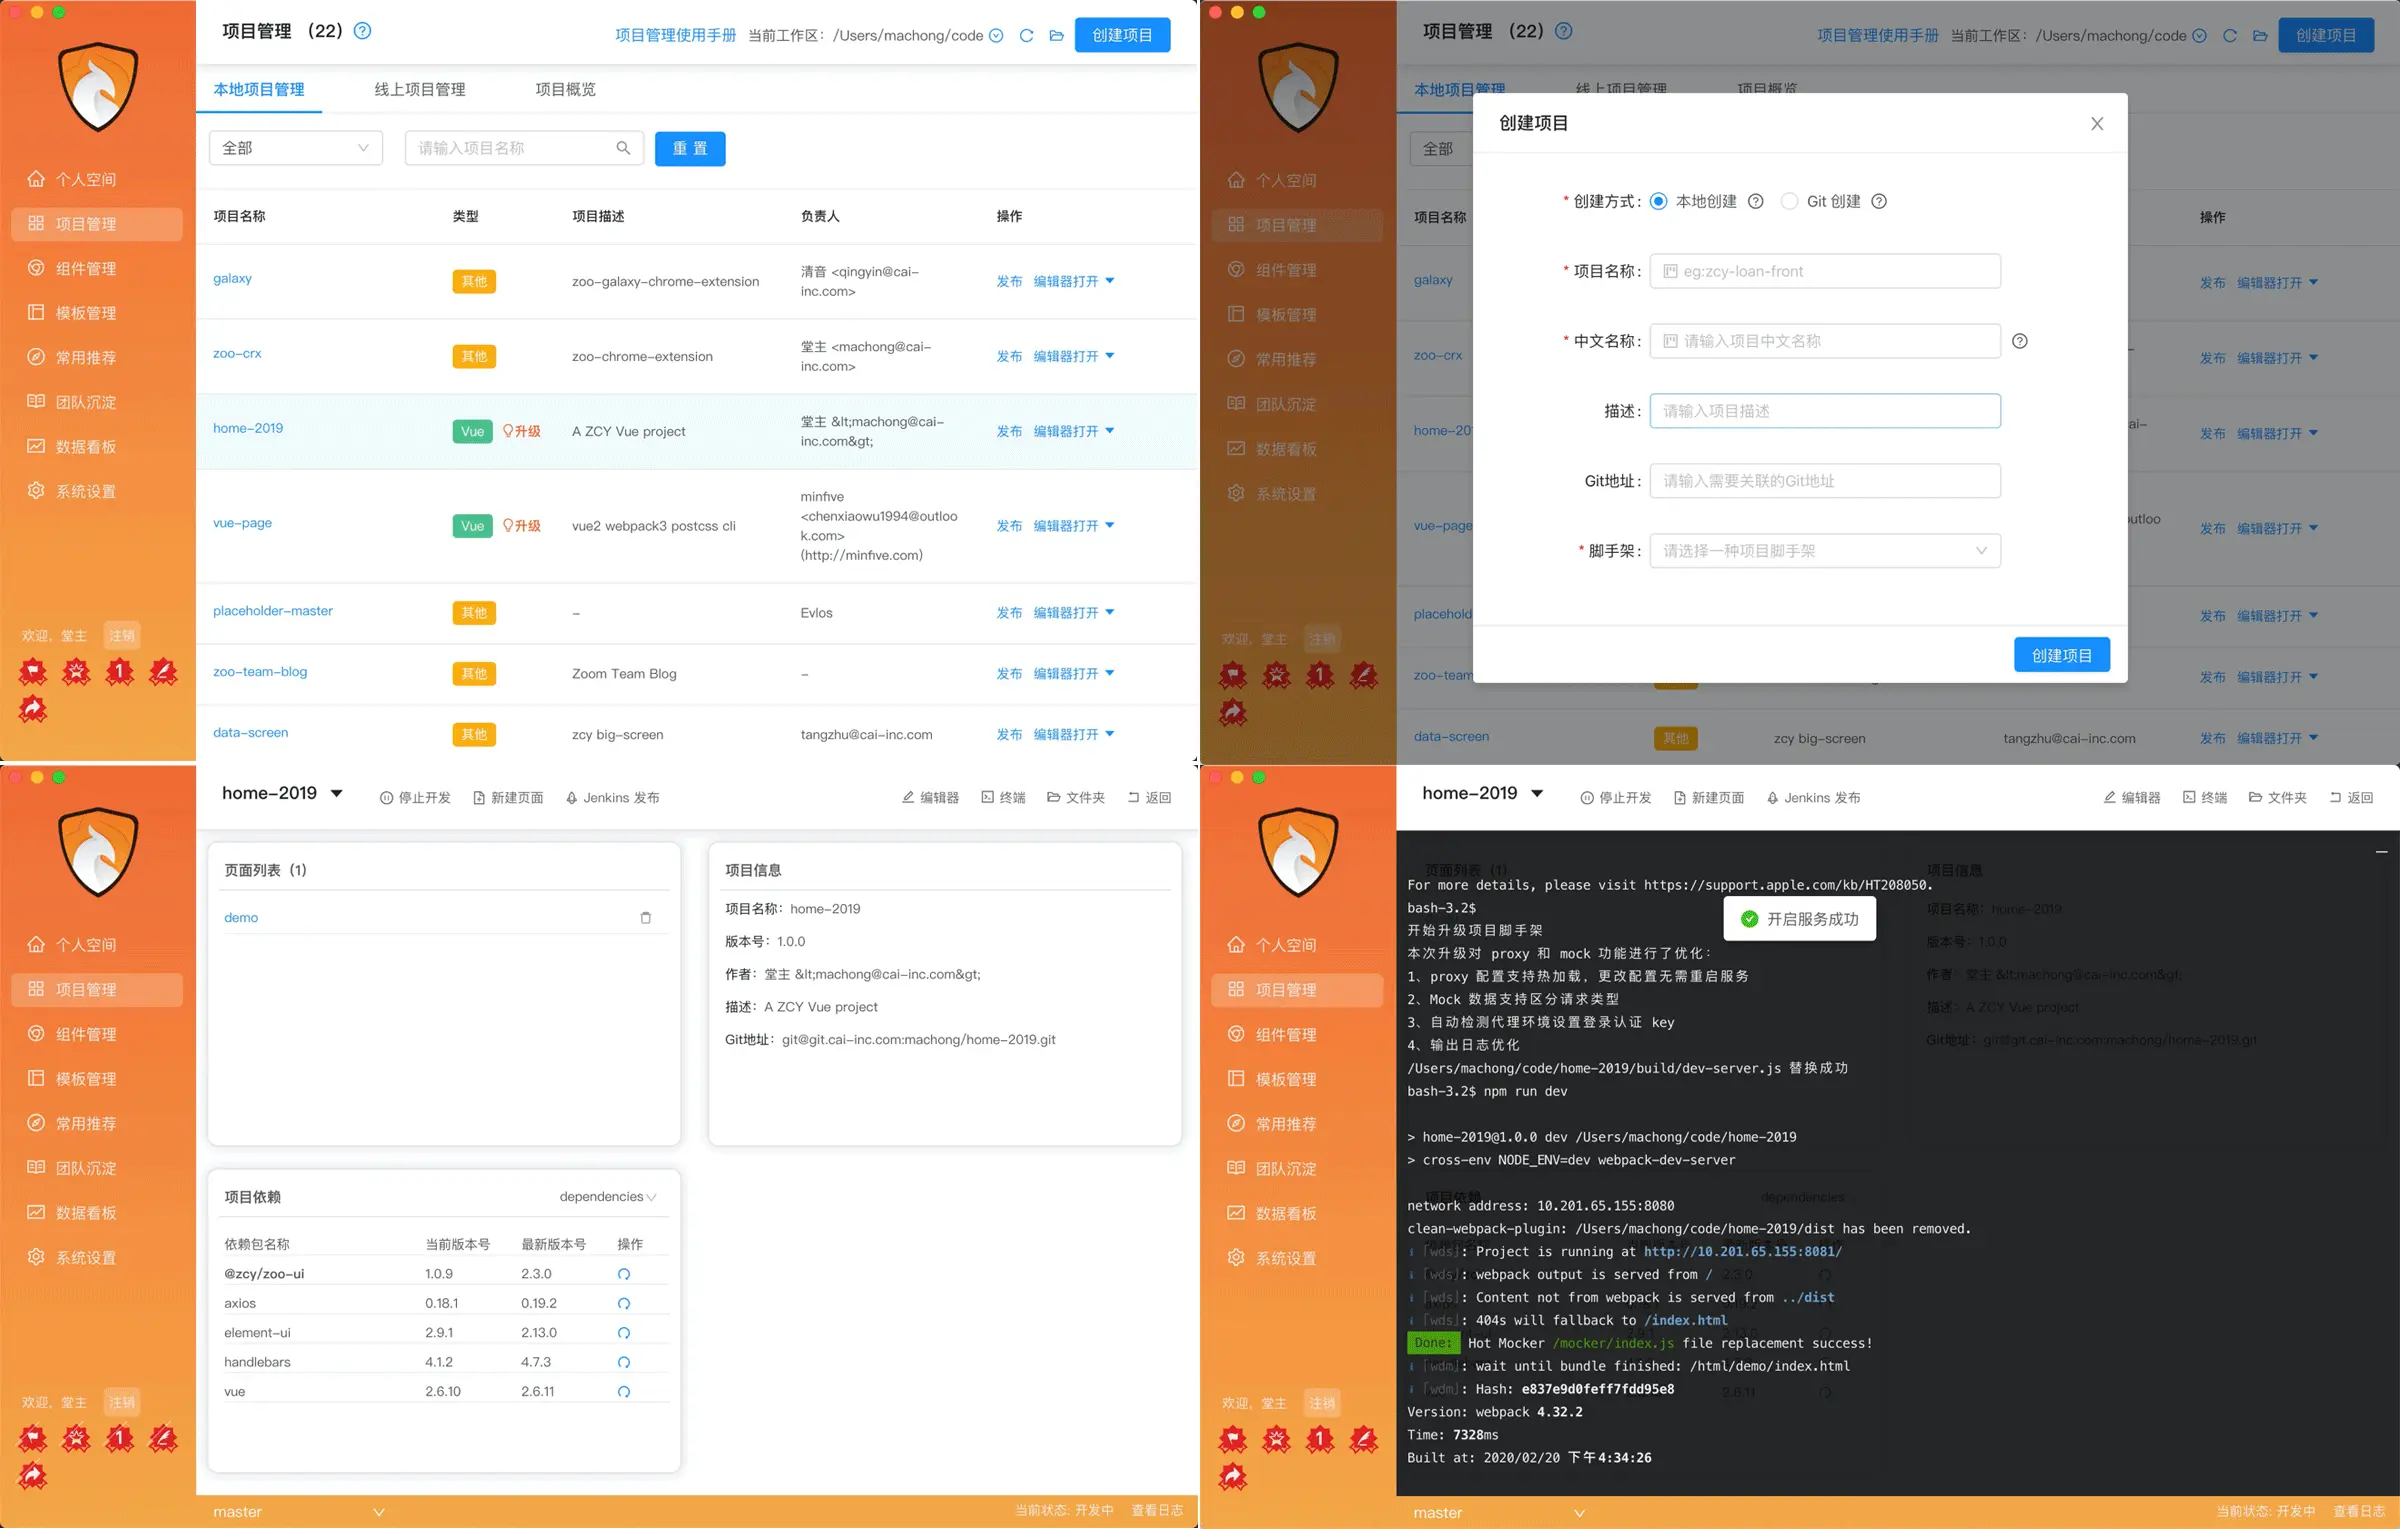This screenshot has height=1529, width=2400.
Task: Open master branch dropdown in terminal window
Action: 1499,1513
